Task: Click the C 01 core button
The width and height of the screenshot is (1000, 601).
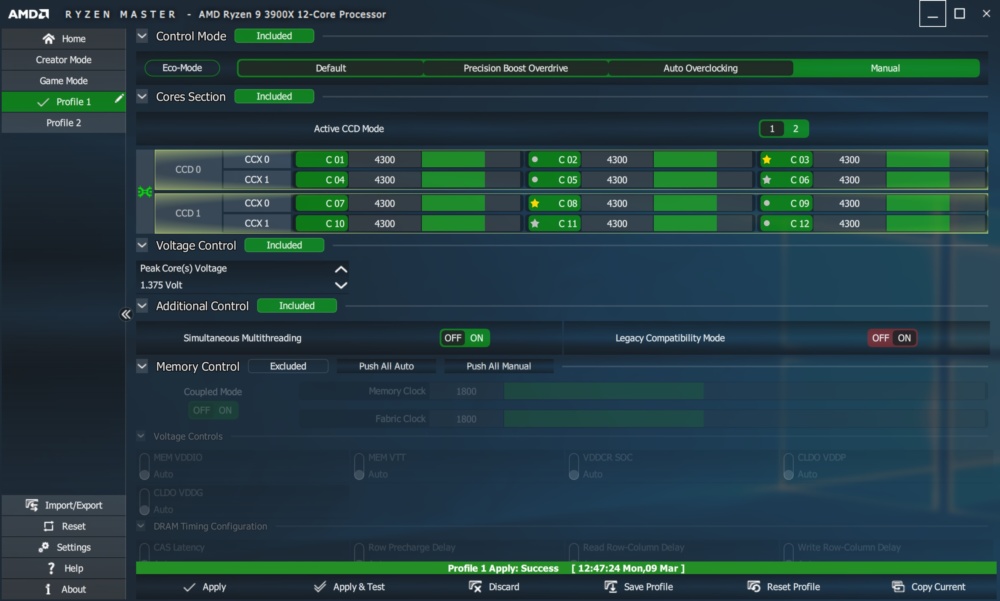Action: pyautogui.click(x=322, y=160)
